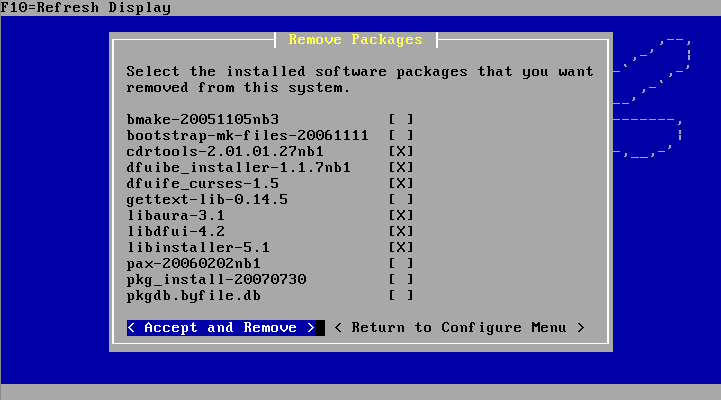Click the F10=Refresh Display label
Screen dimensions: 721x400
click(x=86, y=8)
